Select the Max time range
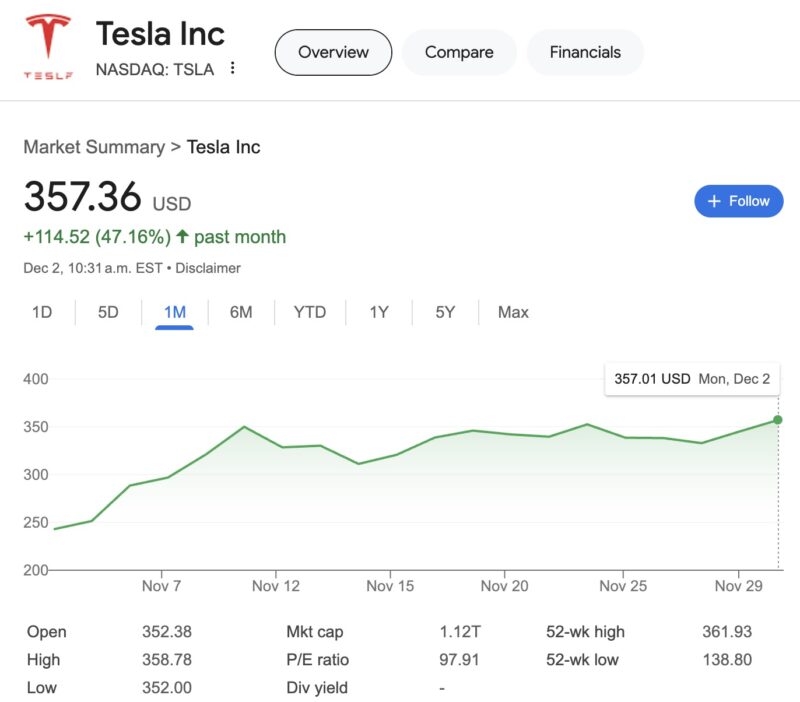Viewport: 800px width, 702px height. [x=513, y=312]
